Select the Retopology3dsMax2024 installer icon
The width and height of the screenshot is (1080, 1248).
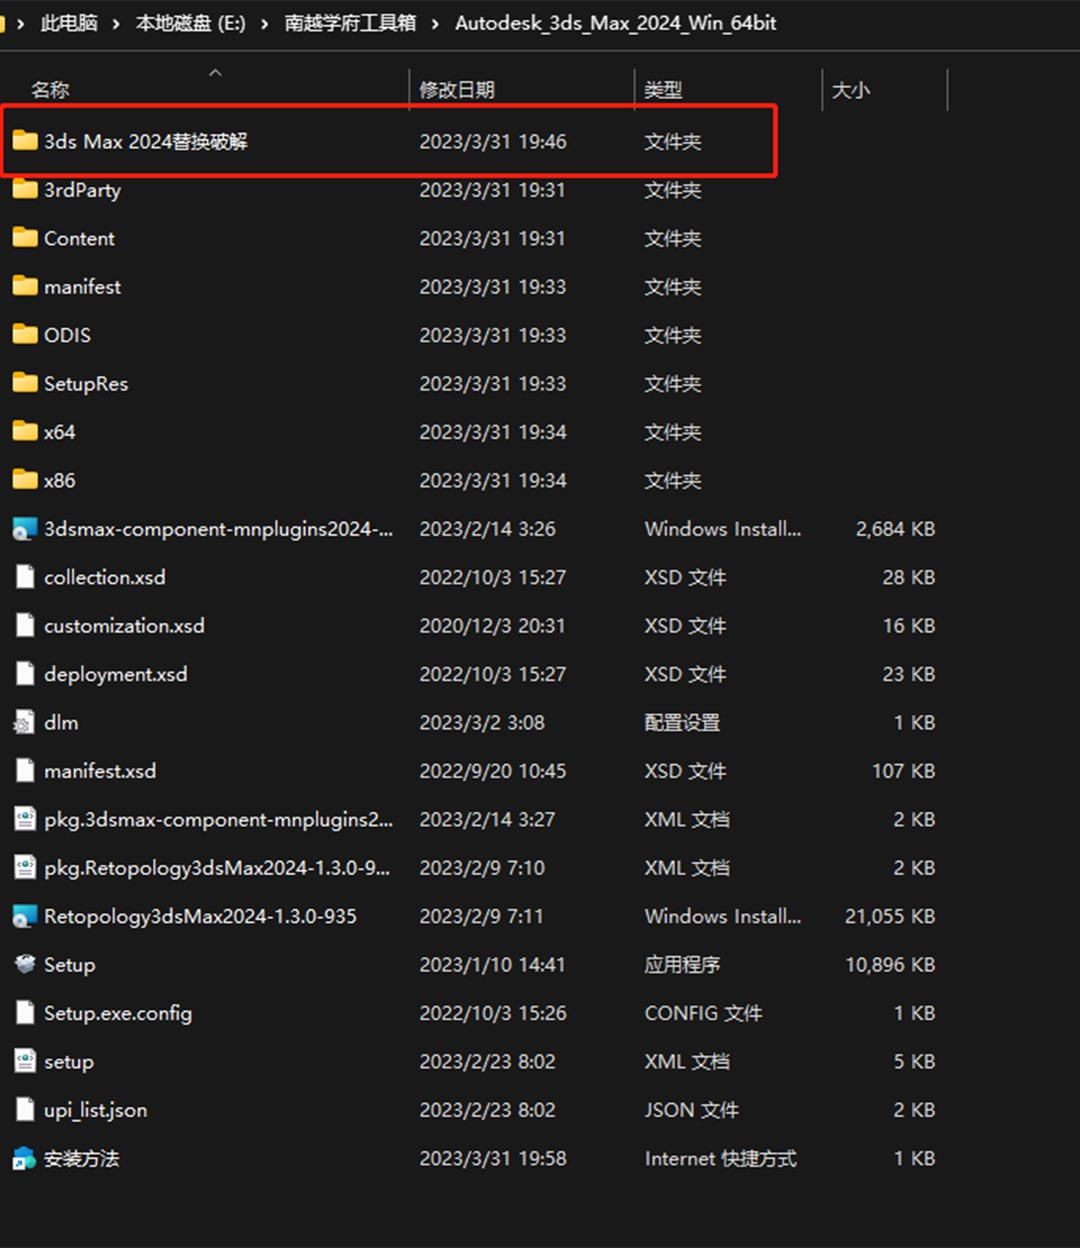tap(25, 917)
